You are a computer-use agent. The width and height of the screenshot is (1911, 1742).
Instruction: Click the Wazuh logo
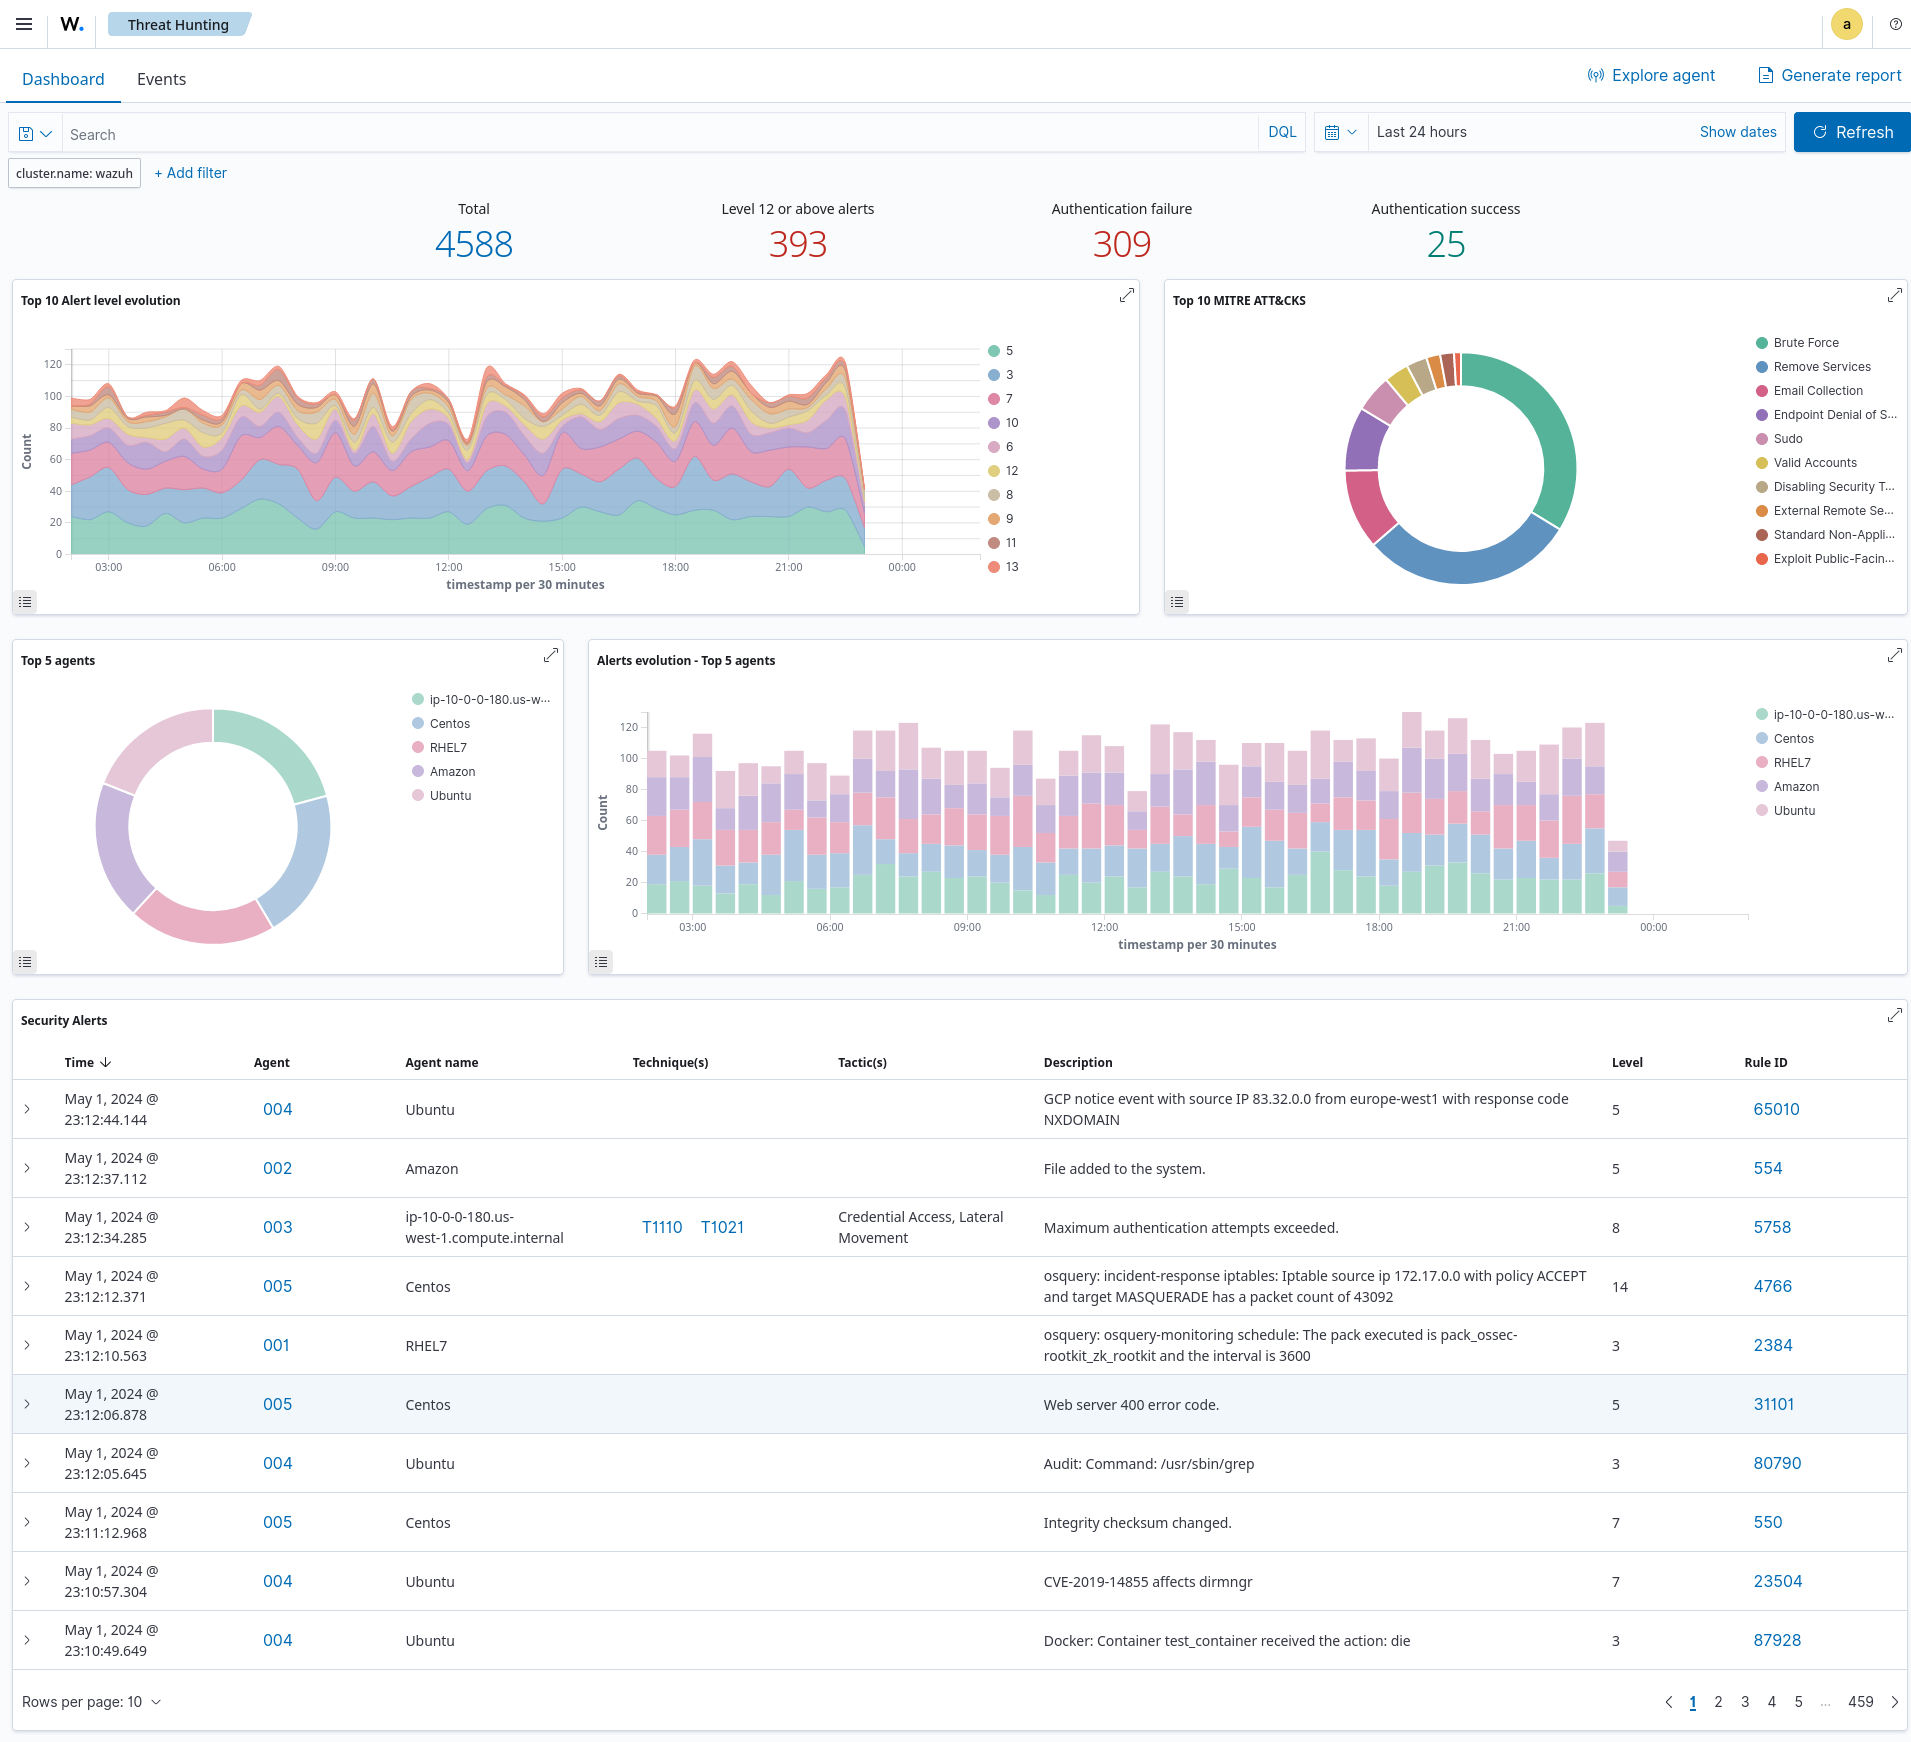coord(69,24)
